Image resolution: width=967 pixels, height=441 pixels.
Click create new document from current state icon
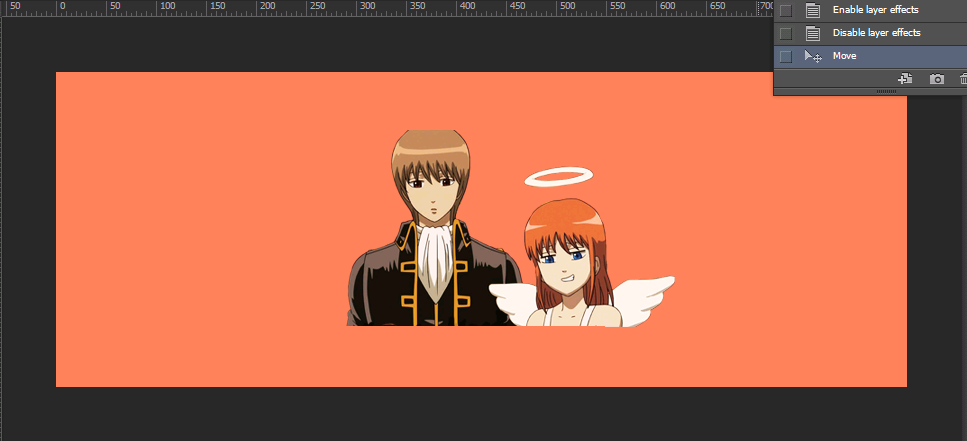[x=905, y=78]
